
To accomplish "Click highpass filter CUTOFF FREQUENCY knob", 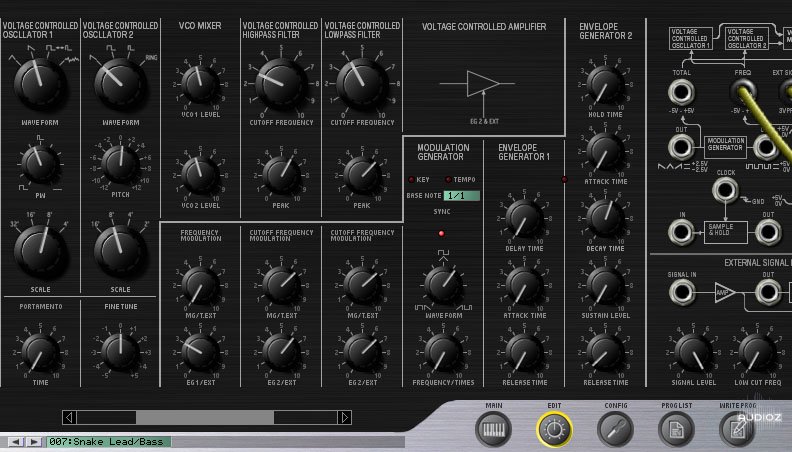I will [x=281, y=84].
